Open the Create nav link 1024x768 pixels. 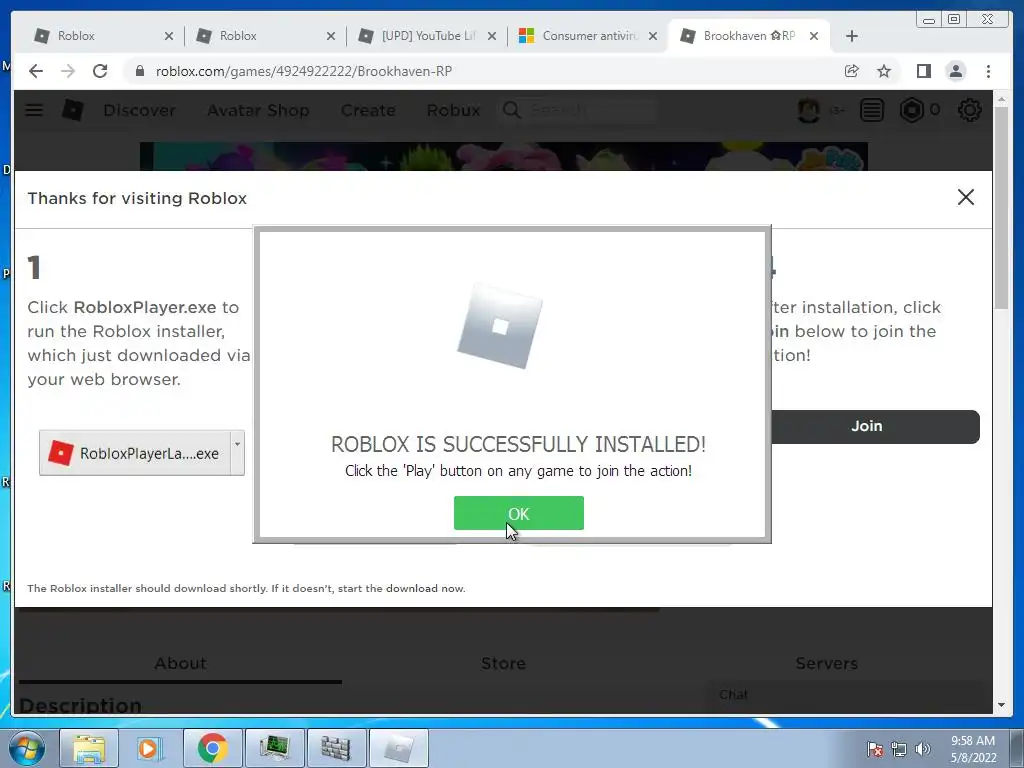pyautogui.click(x=368, y=110)
